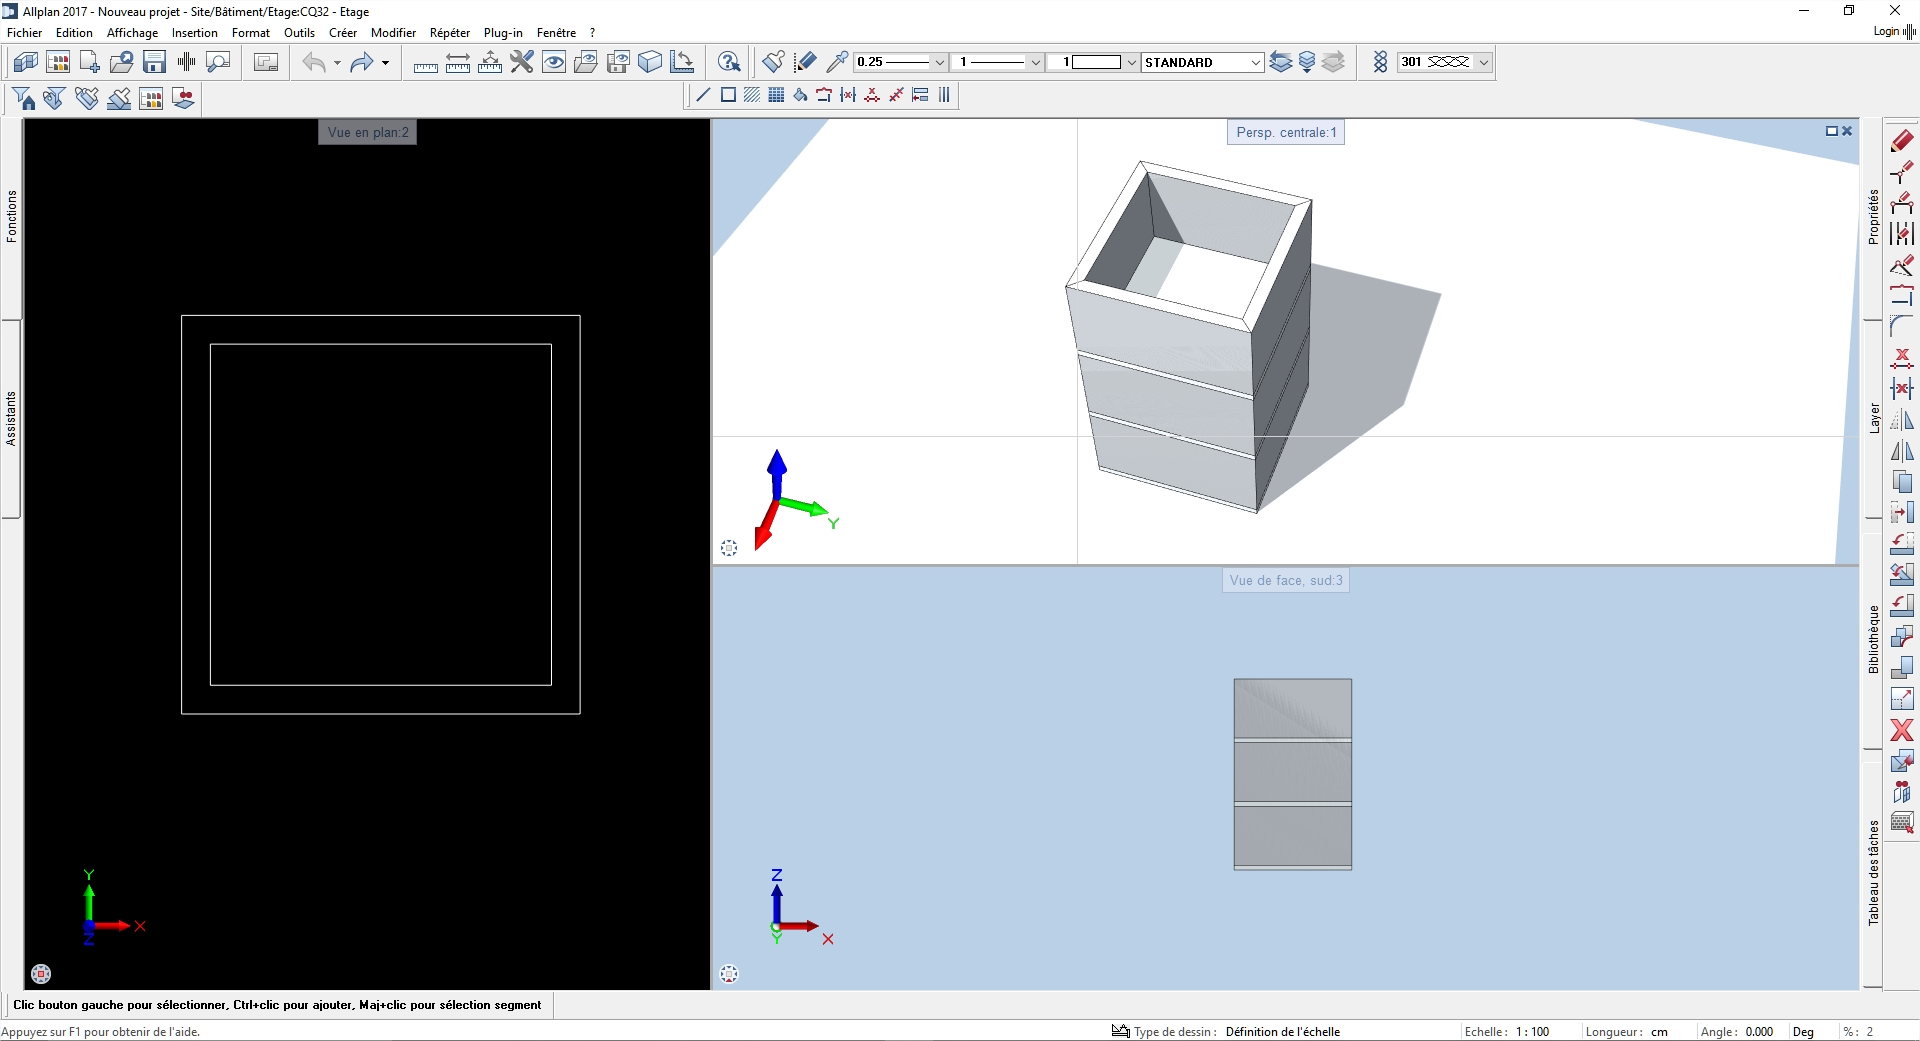1920x1041 pixels.
Task: Click the Login button
Action: coord(1886,31)
